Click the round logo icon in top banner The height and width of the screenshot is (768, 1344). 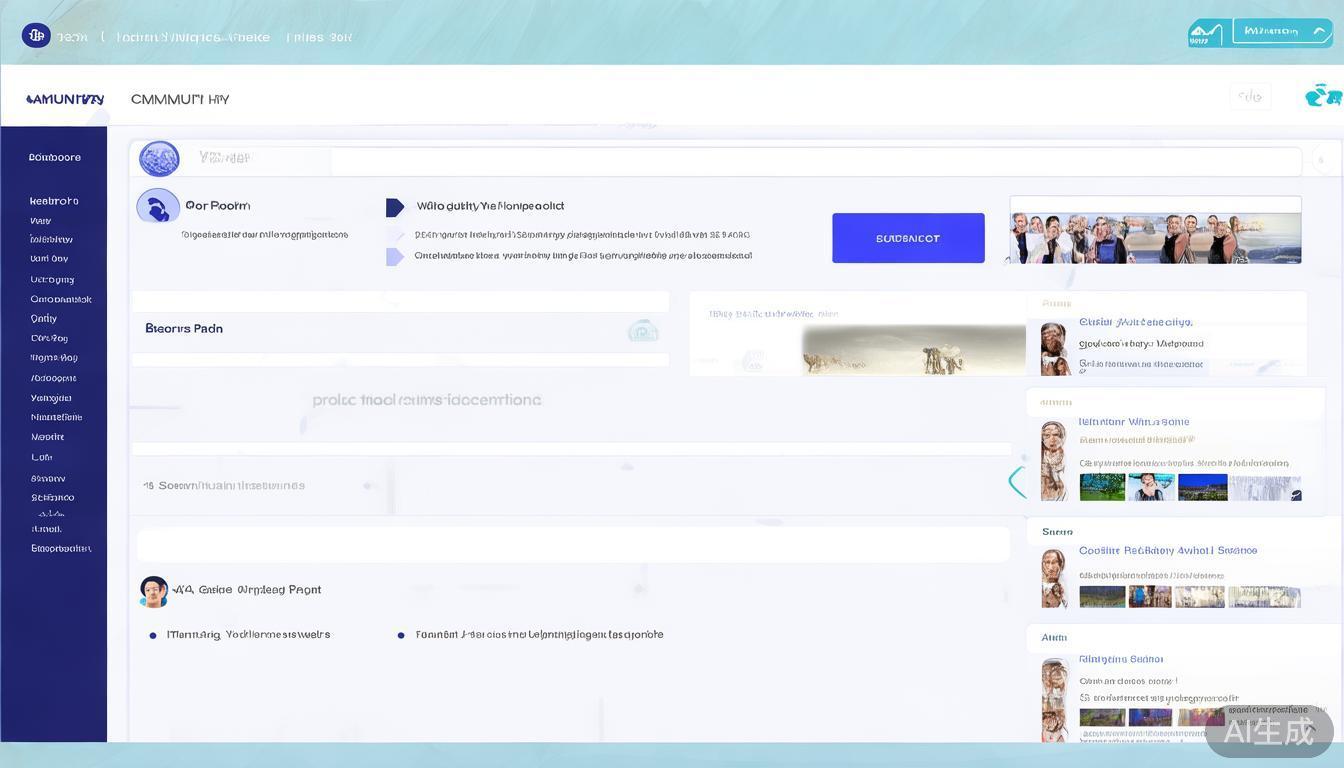click(x=36, y=36)
